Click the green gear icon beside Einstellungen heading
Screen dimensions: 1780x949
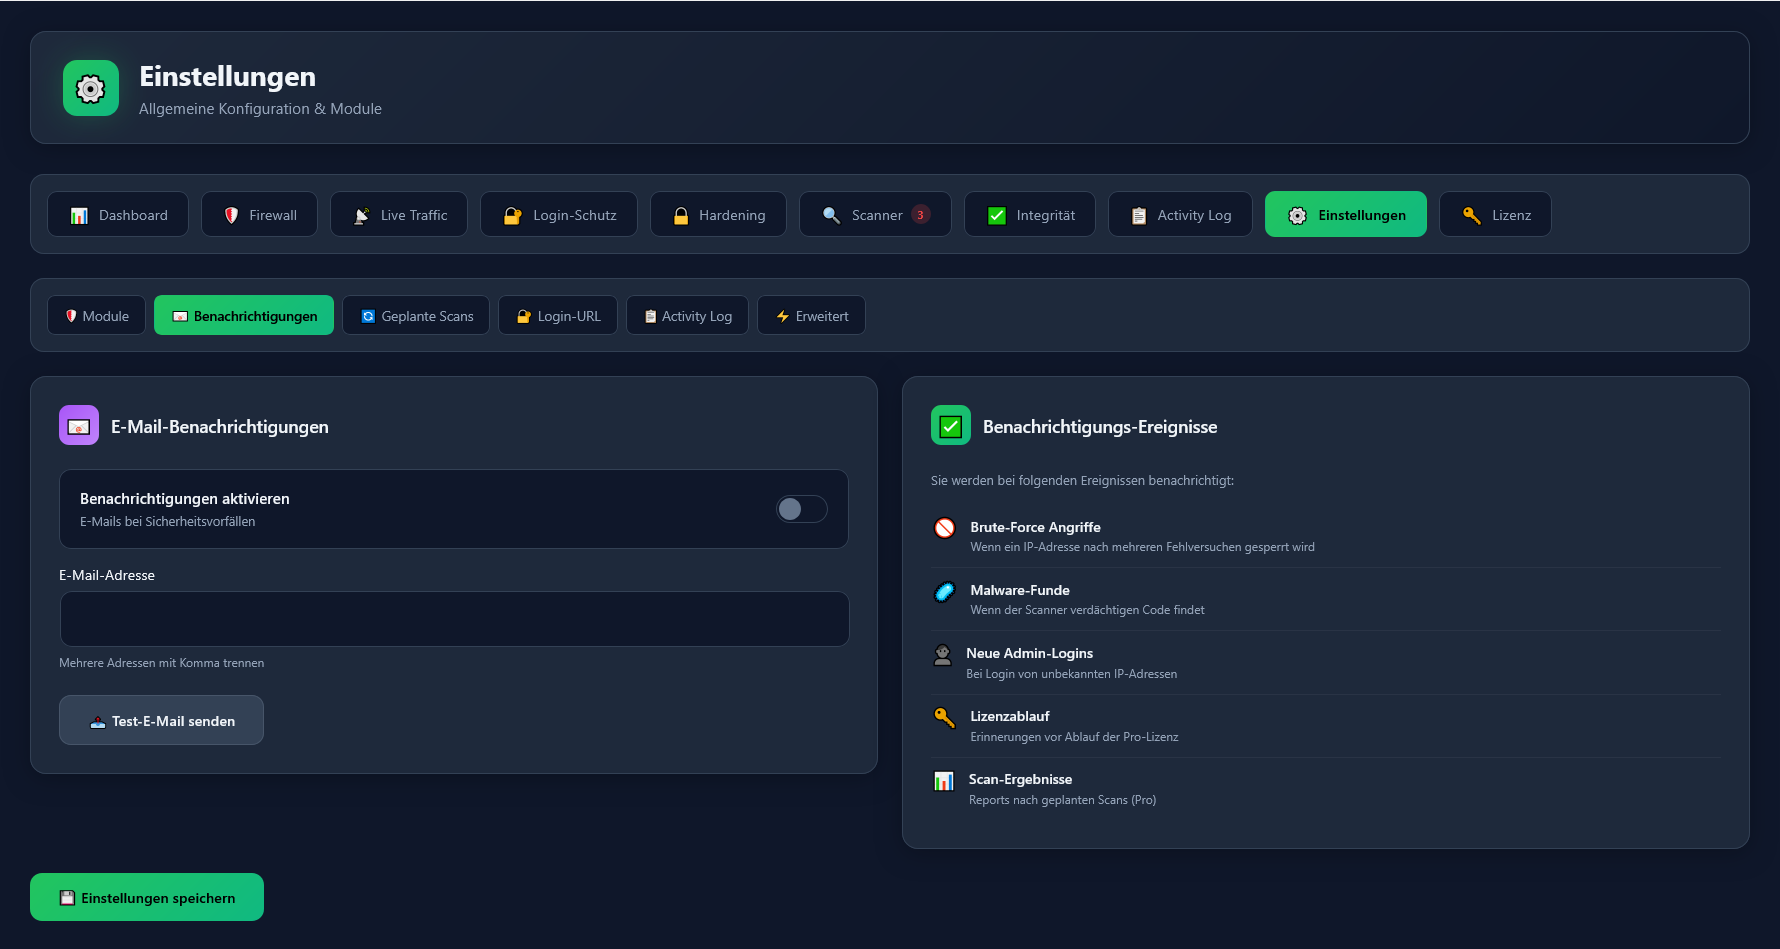pyautogui.click(x=91, y=88)
